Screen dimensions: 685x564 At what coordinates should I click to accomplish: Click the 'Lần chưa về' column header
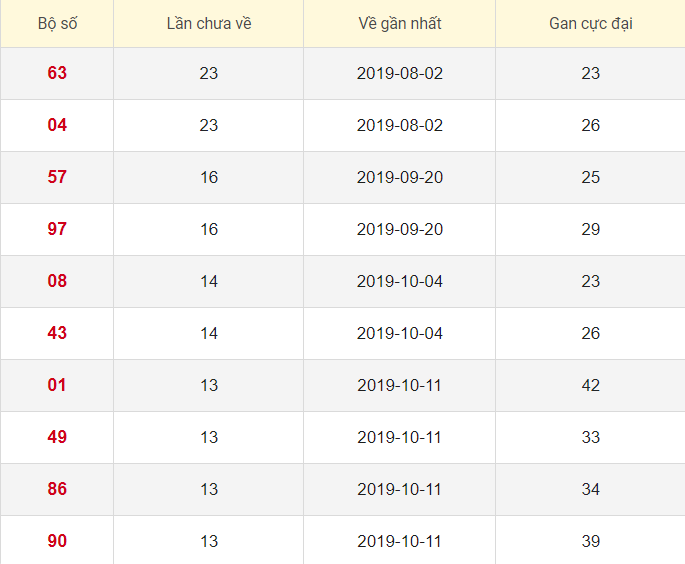[209, 23]
